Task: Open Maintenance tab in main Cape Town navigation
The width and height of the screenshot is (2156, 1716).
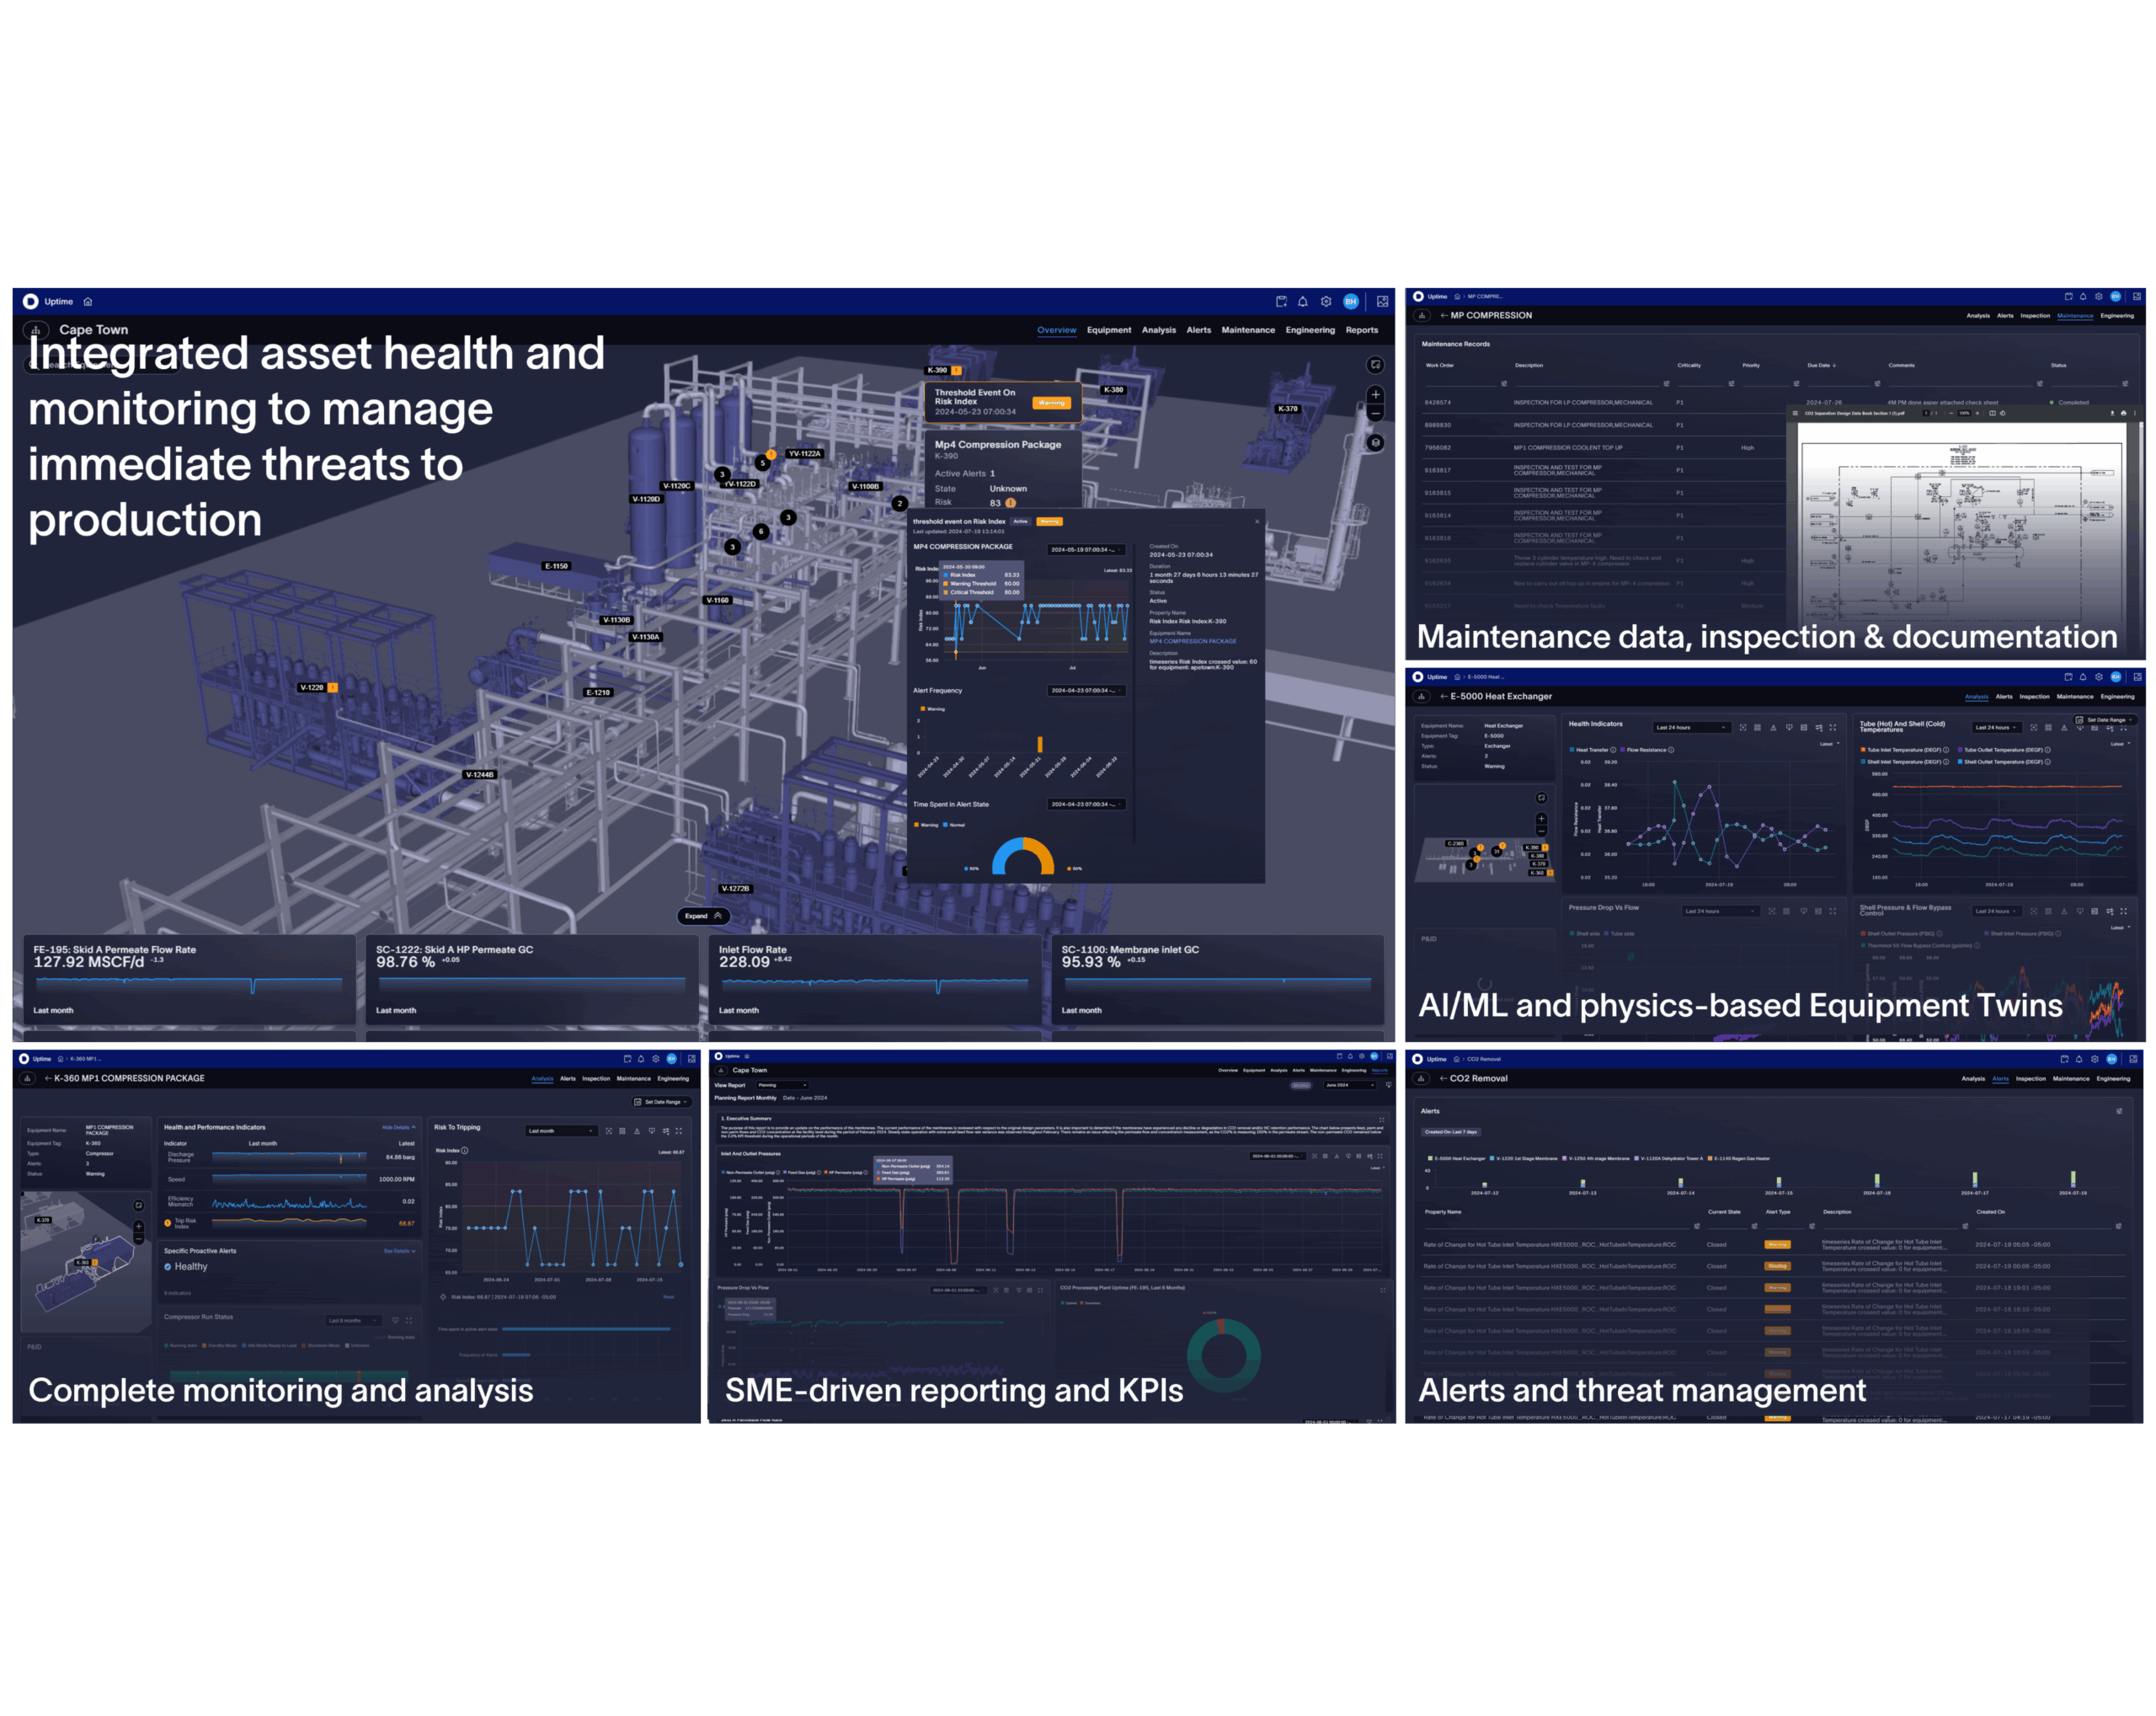Action: click(1247, 330)
